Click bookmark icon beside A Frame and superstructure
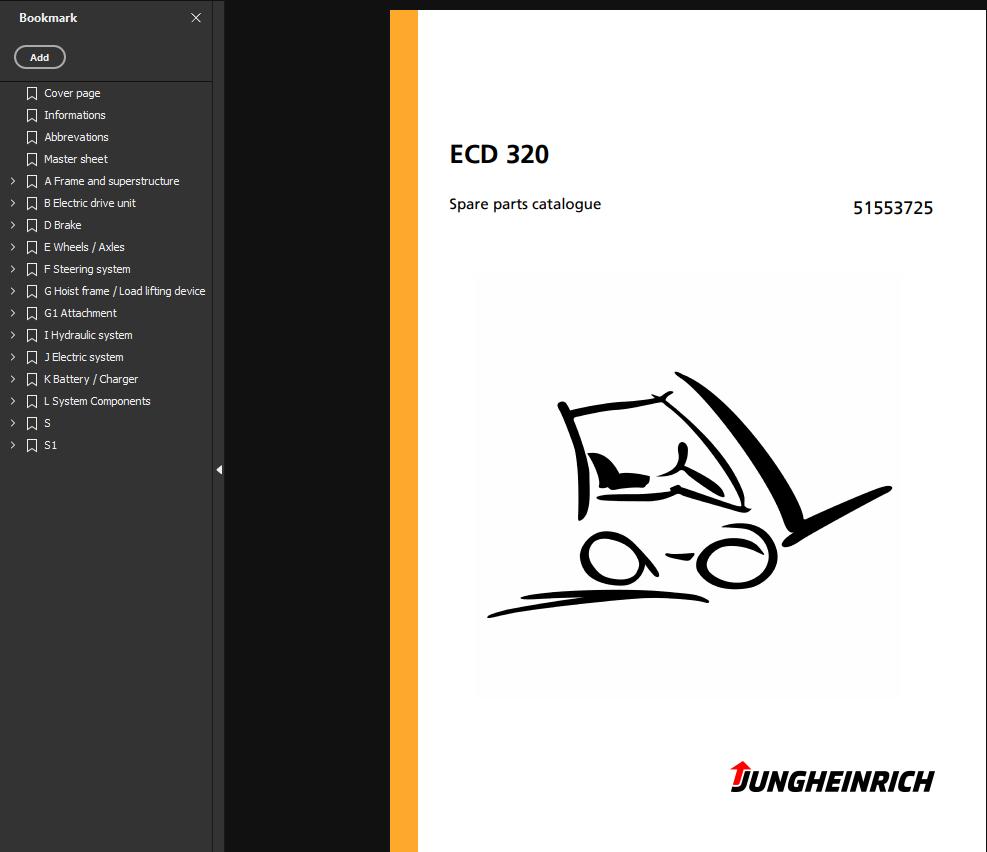 (31, 181)
